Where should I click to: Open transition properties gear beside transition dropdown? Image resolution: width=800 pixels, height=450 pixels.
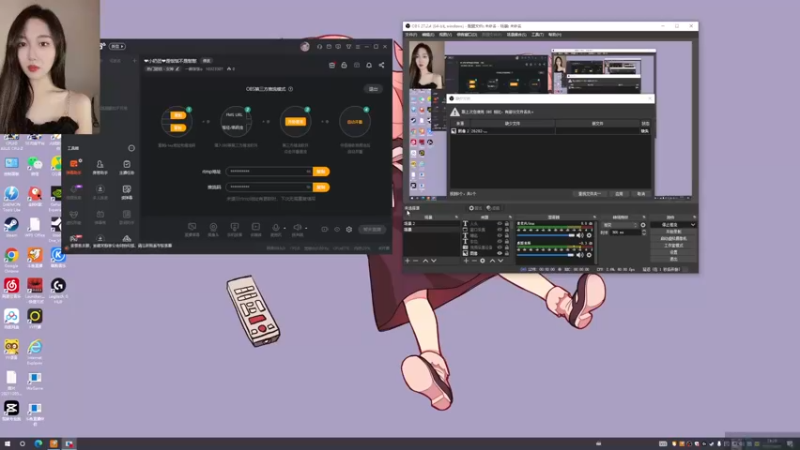point(643,225)
